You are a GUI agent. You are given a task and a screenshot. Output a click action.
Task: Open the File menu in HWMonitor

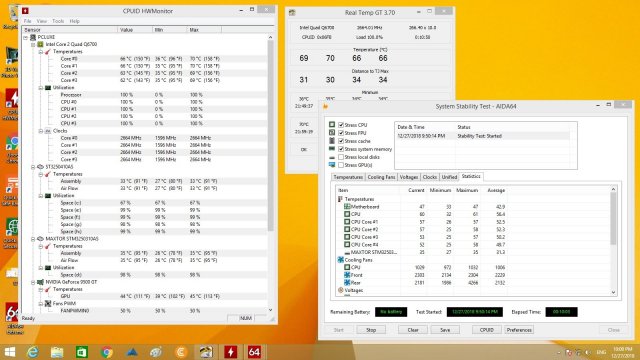tap(27, 21)
